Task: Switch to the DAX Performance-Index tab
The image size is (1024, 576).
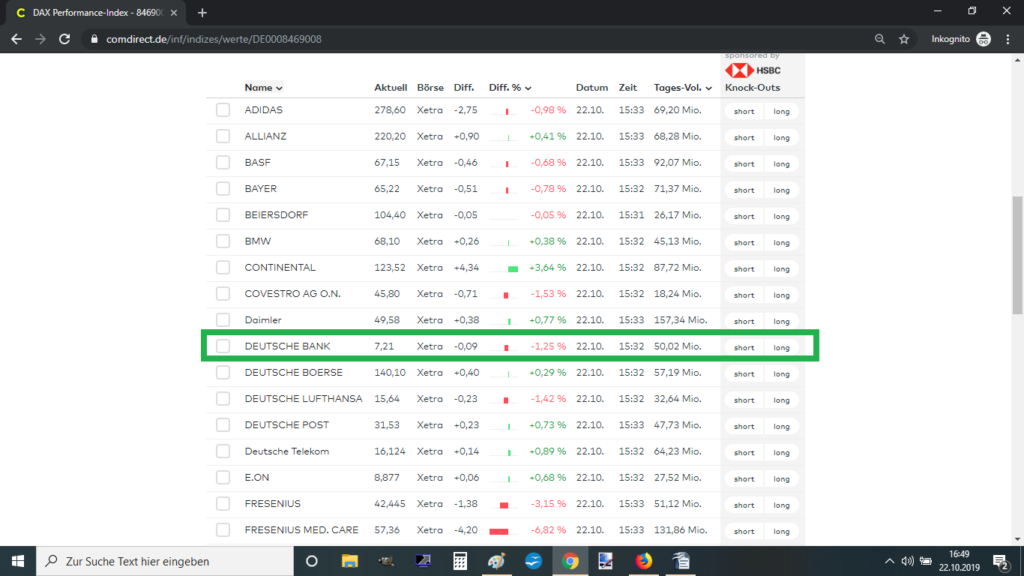Action: pyautogui.click(x=97, y=12)
